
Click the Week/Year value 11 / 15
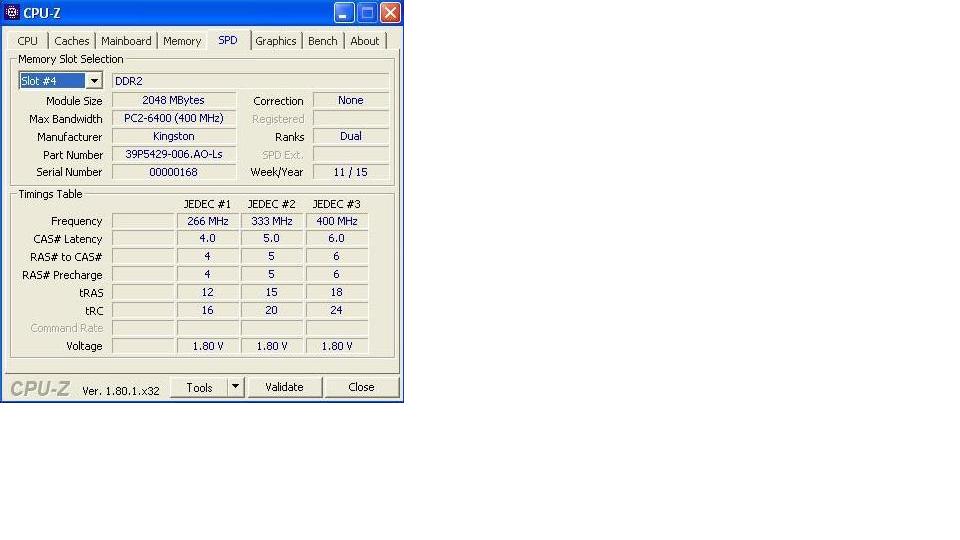351,172
